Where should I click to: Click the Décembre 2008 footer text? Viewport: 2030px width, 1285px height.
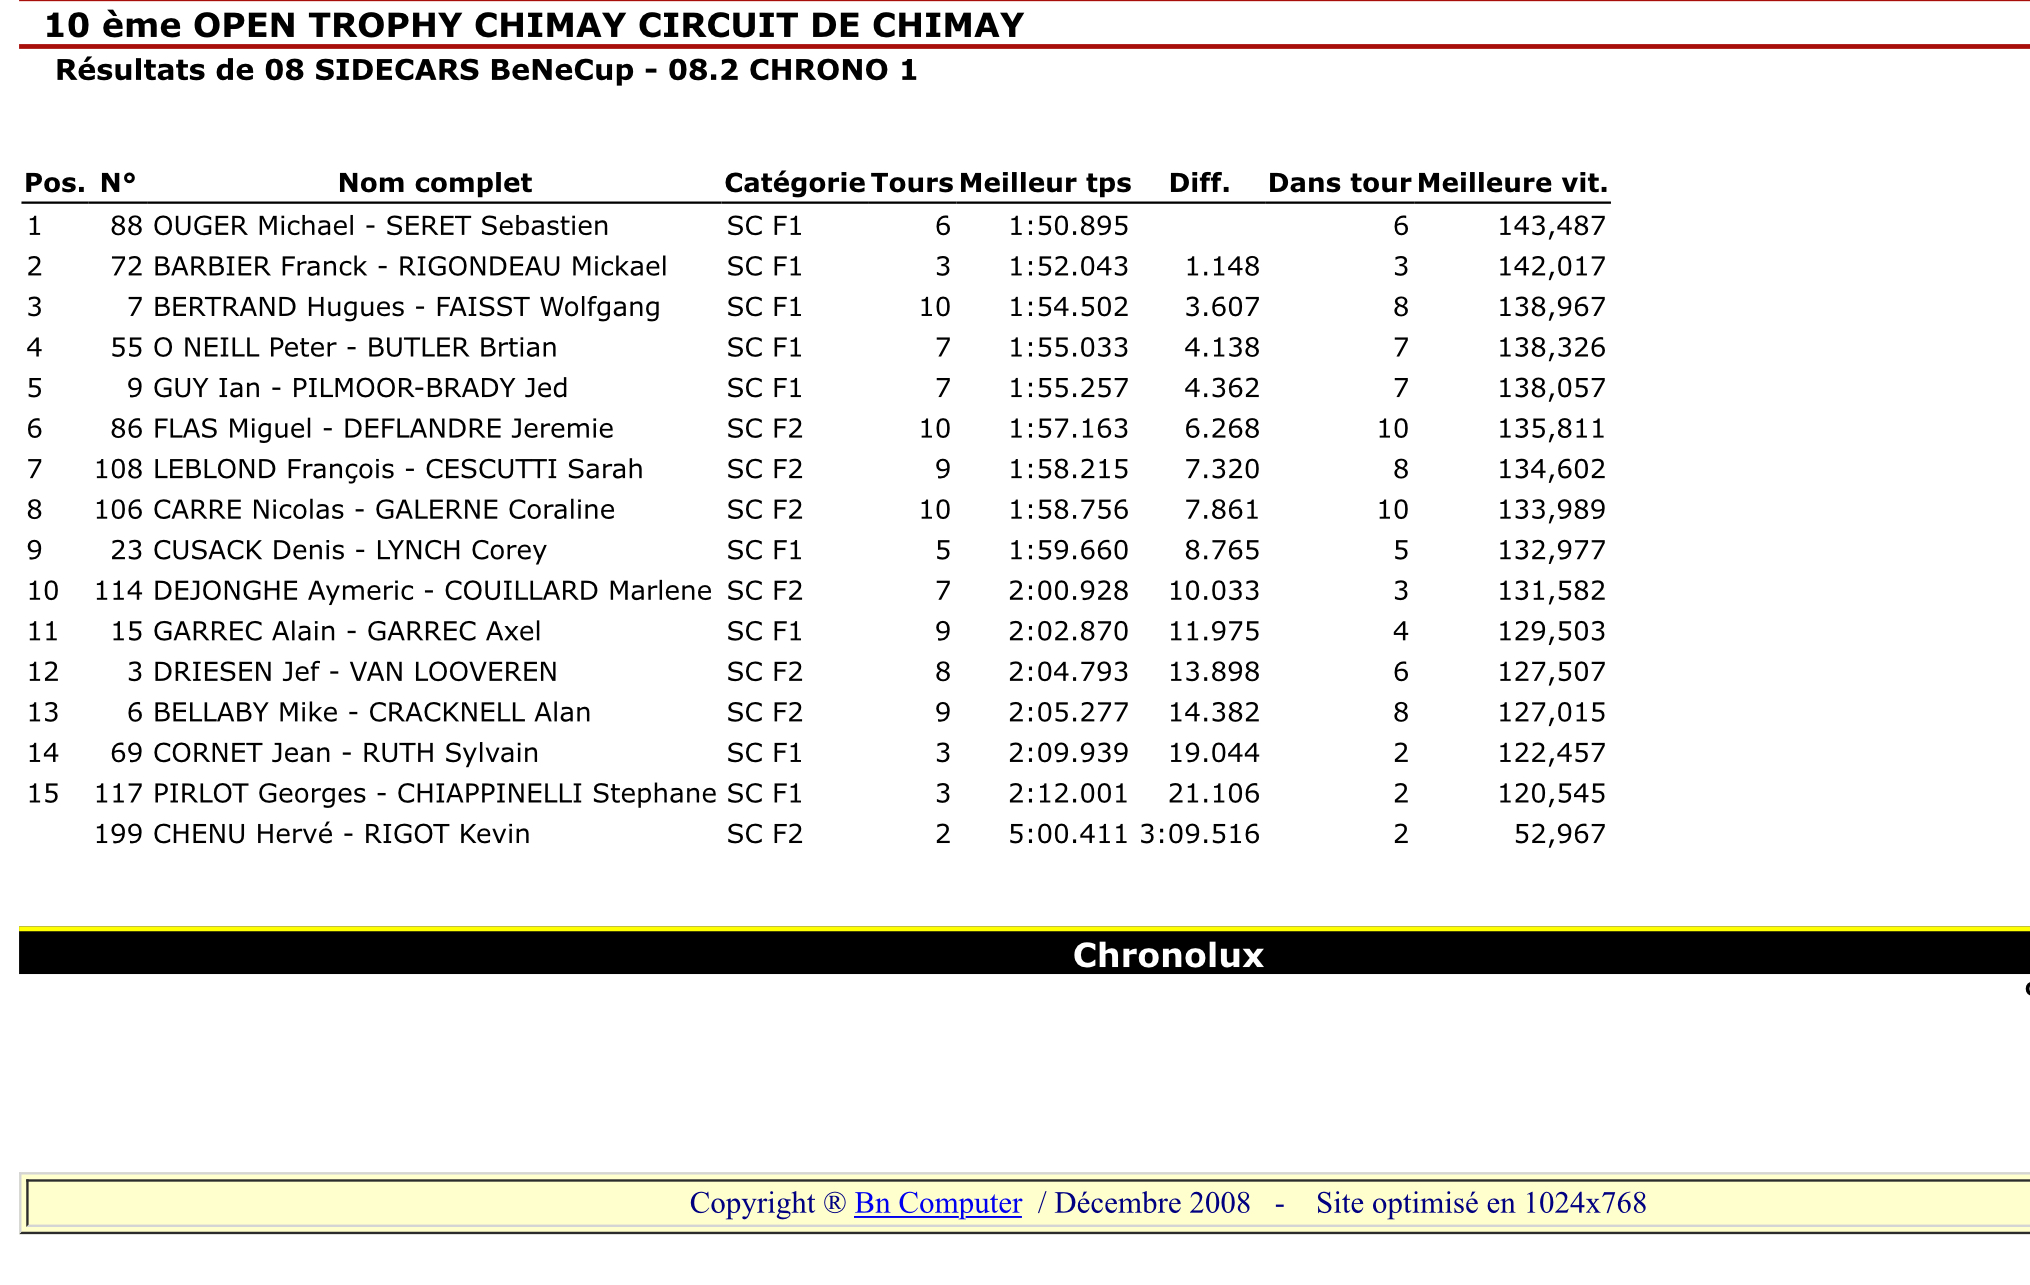pos(1152,1203)
